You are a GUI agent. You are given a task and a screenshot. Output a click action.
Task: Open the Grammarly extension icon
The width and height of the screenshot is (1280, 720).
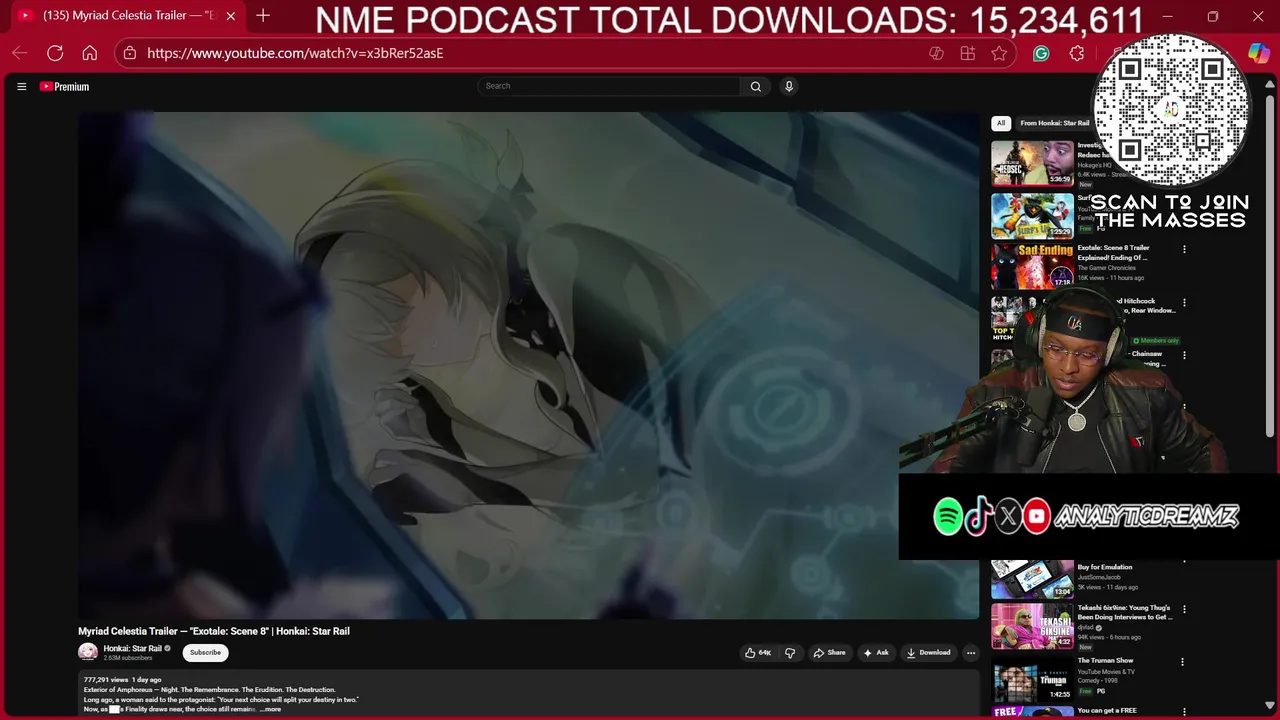click(x=1041, y=53)
